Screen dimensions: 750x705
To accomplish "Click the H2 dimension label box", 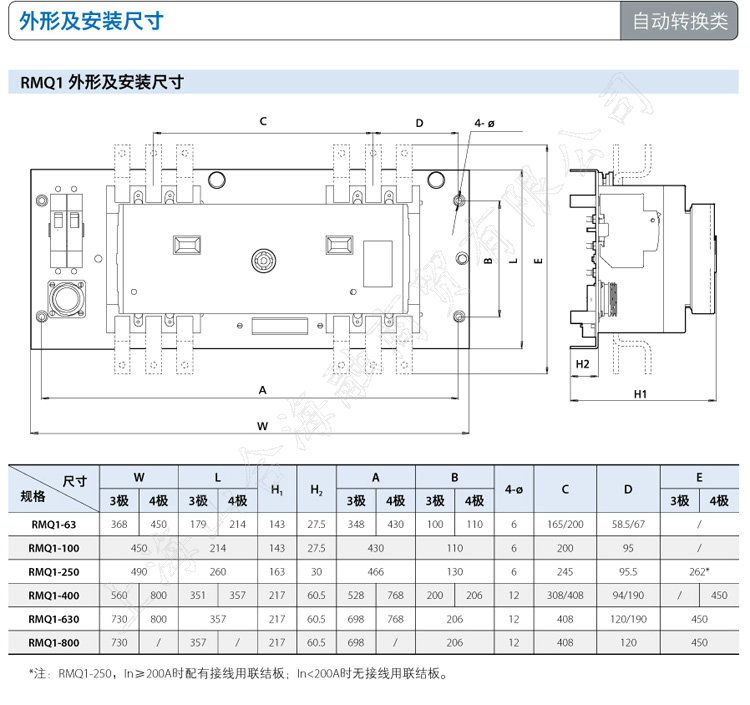I will click(583, 364).
